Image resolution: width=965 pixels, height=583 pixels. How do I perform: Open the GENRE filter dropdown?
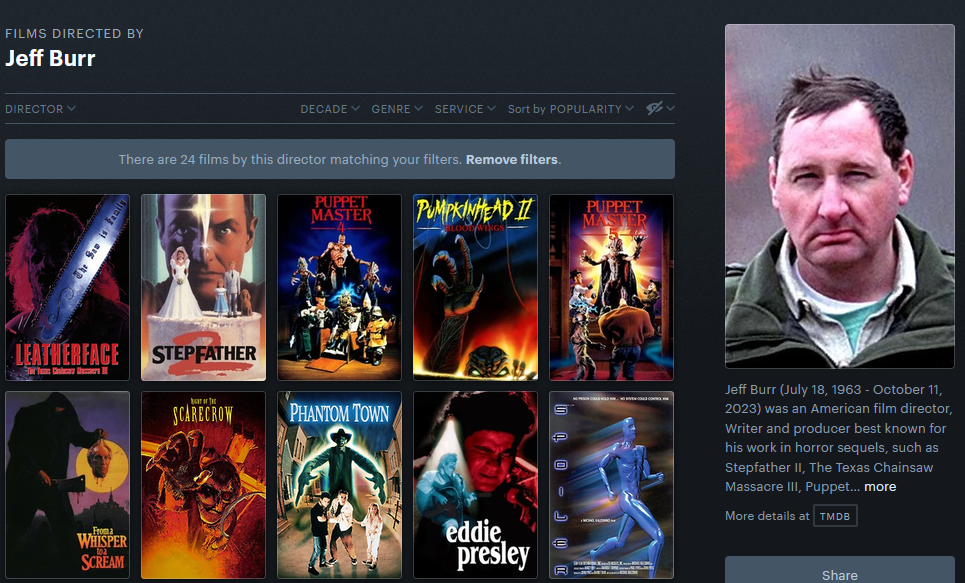pyautogui.click(x=397, y=109)
